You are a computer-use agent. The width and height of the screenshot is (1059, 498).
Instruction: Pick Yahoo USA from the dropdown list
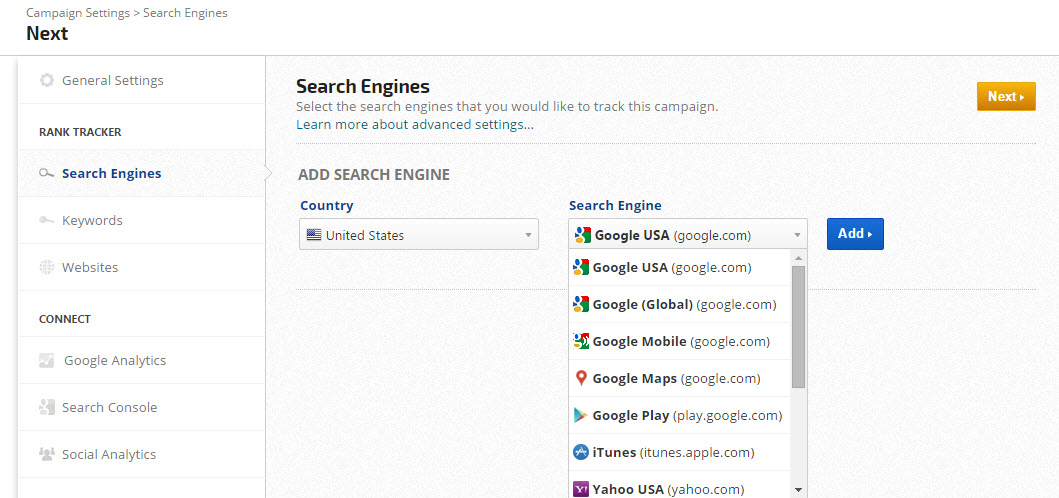[x=668, y=489]
